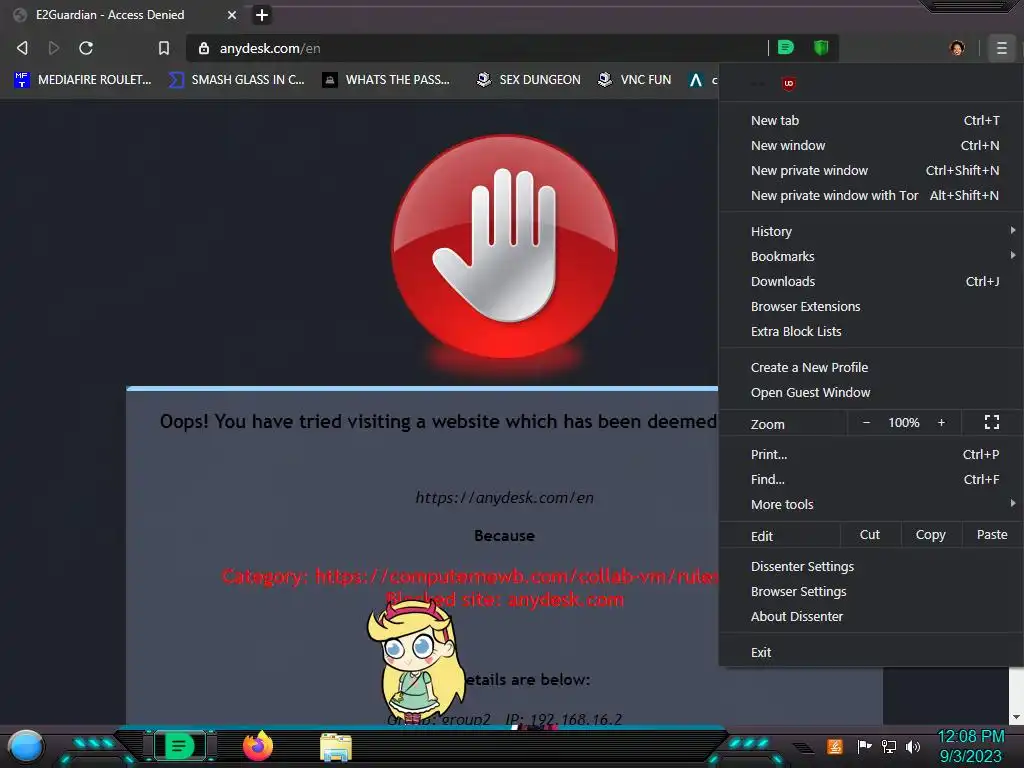This screenshot has height=768, width=1024.
Task: Open uBlock Origin extension icon in menu
Action: 788,83
